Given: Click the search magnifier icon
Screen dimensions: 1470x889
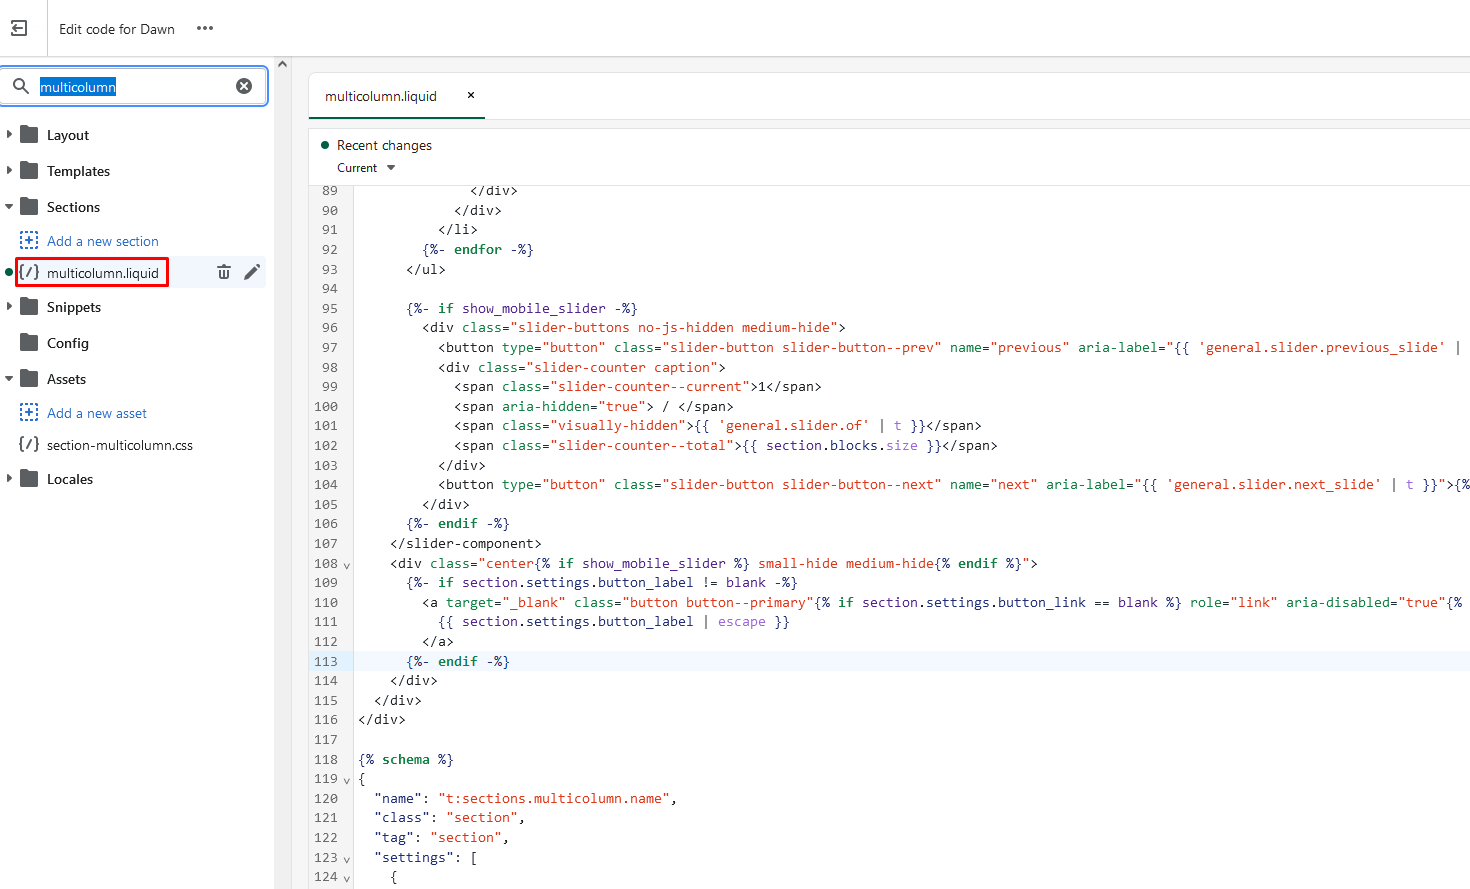Looking at the screenshot, I should pos(21,87).
